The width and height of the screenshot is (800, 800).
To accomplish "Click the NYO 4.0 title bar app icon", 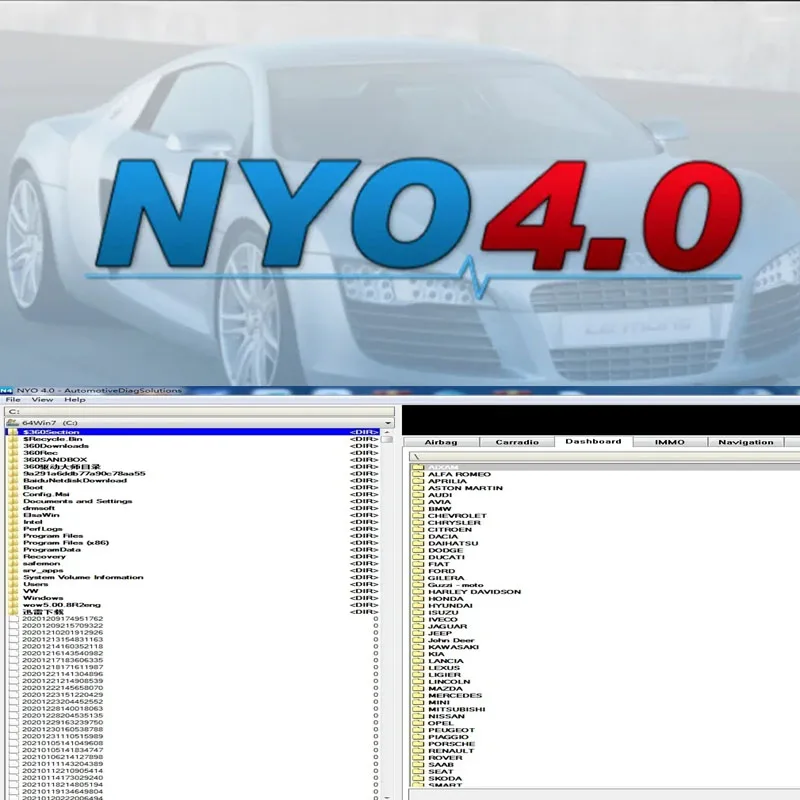I will tap(6, 391).
